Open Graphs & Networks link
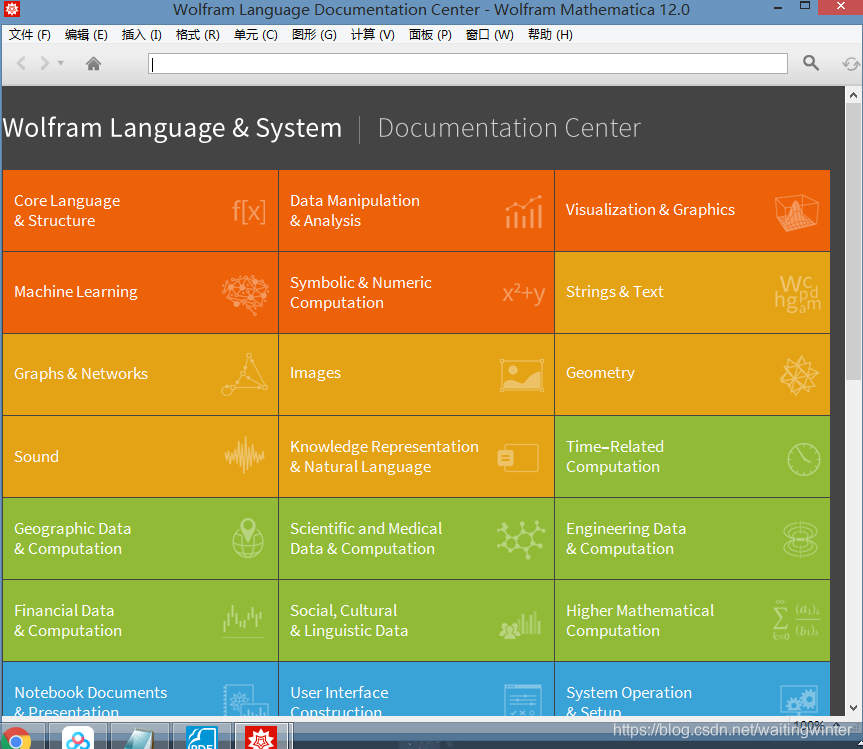Image resolution: width=863 pixels, height=749 pixels. click(81, 374)
